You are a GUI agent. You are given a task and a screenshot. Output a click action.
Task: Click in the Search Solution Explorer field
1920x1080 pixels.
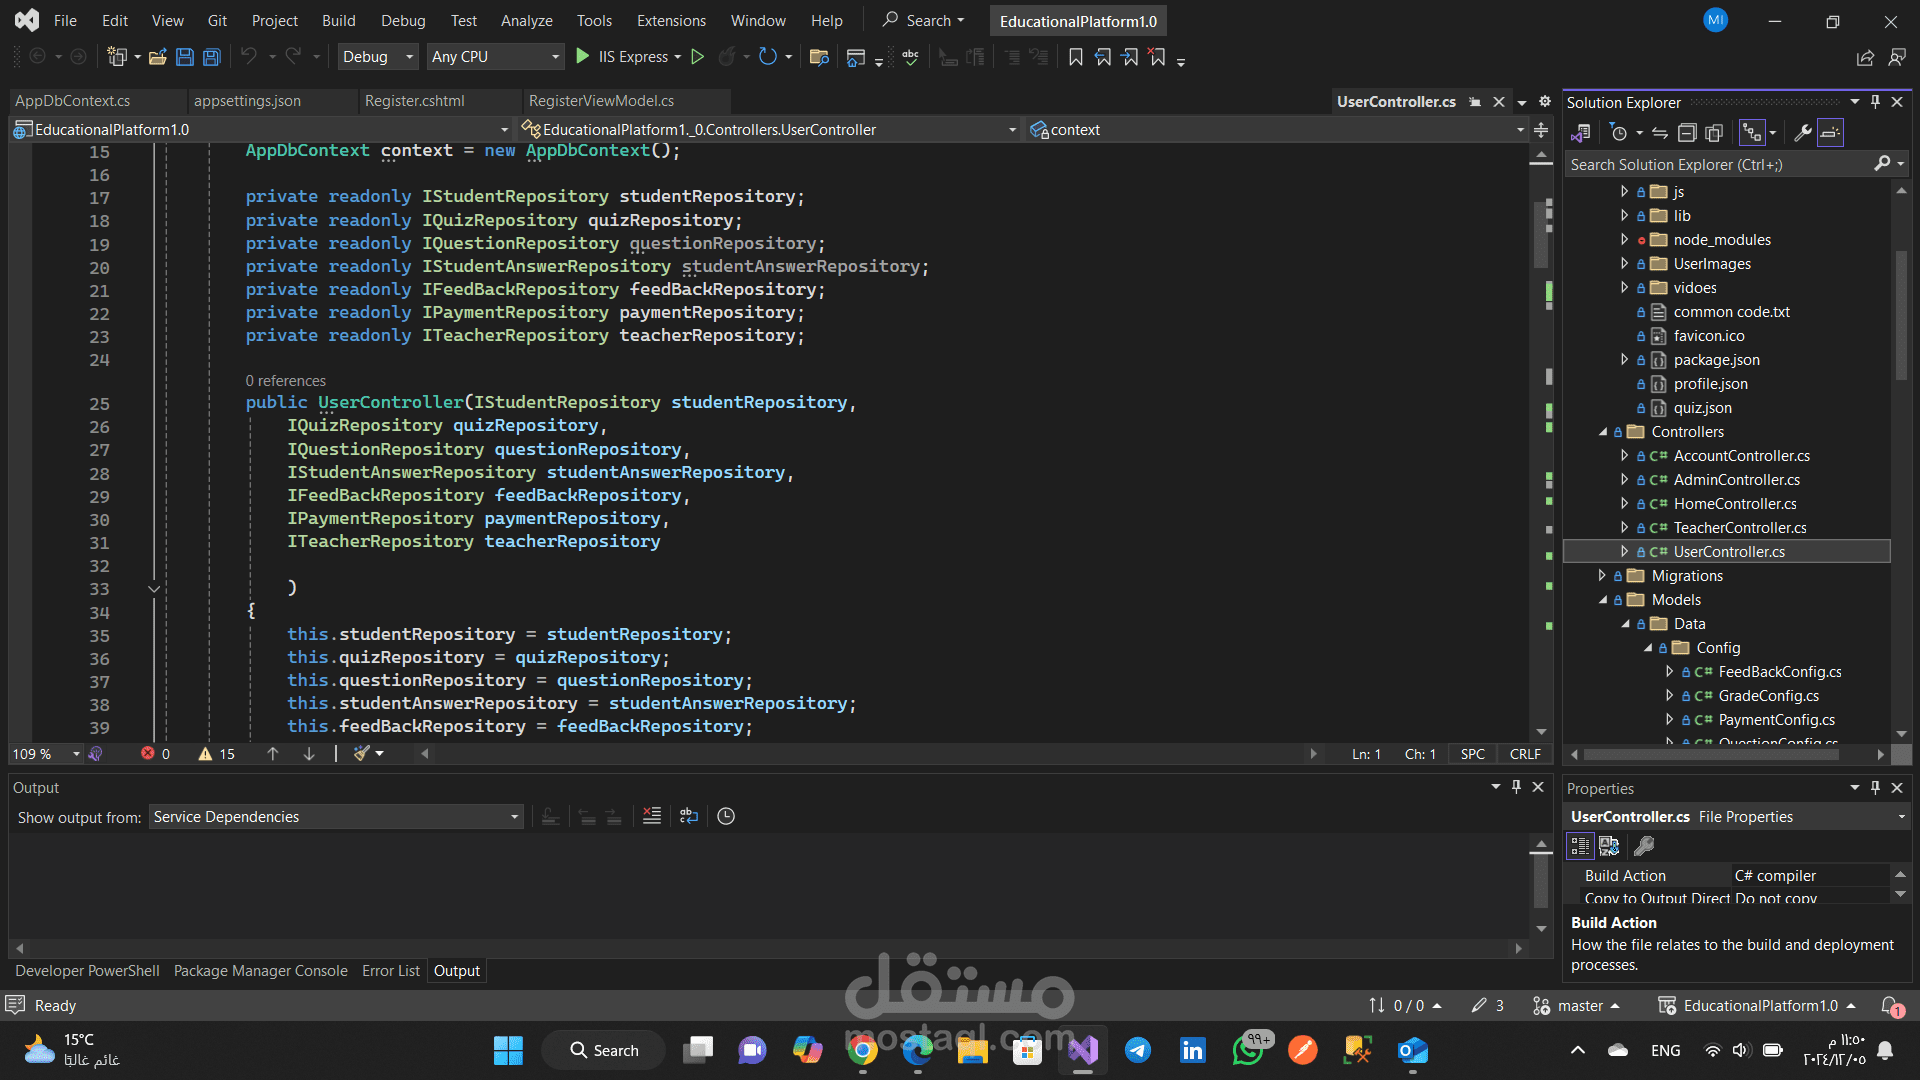pyautogui.click(x=1718, y=165)
